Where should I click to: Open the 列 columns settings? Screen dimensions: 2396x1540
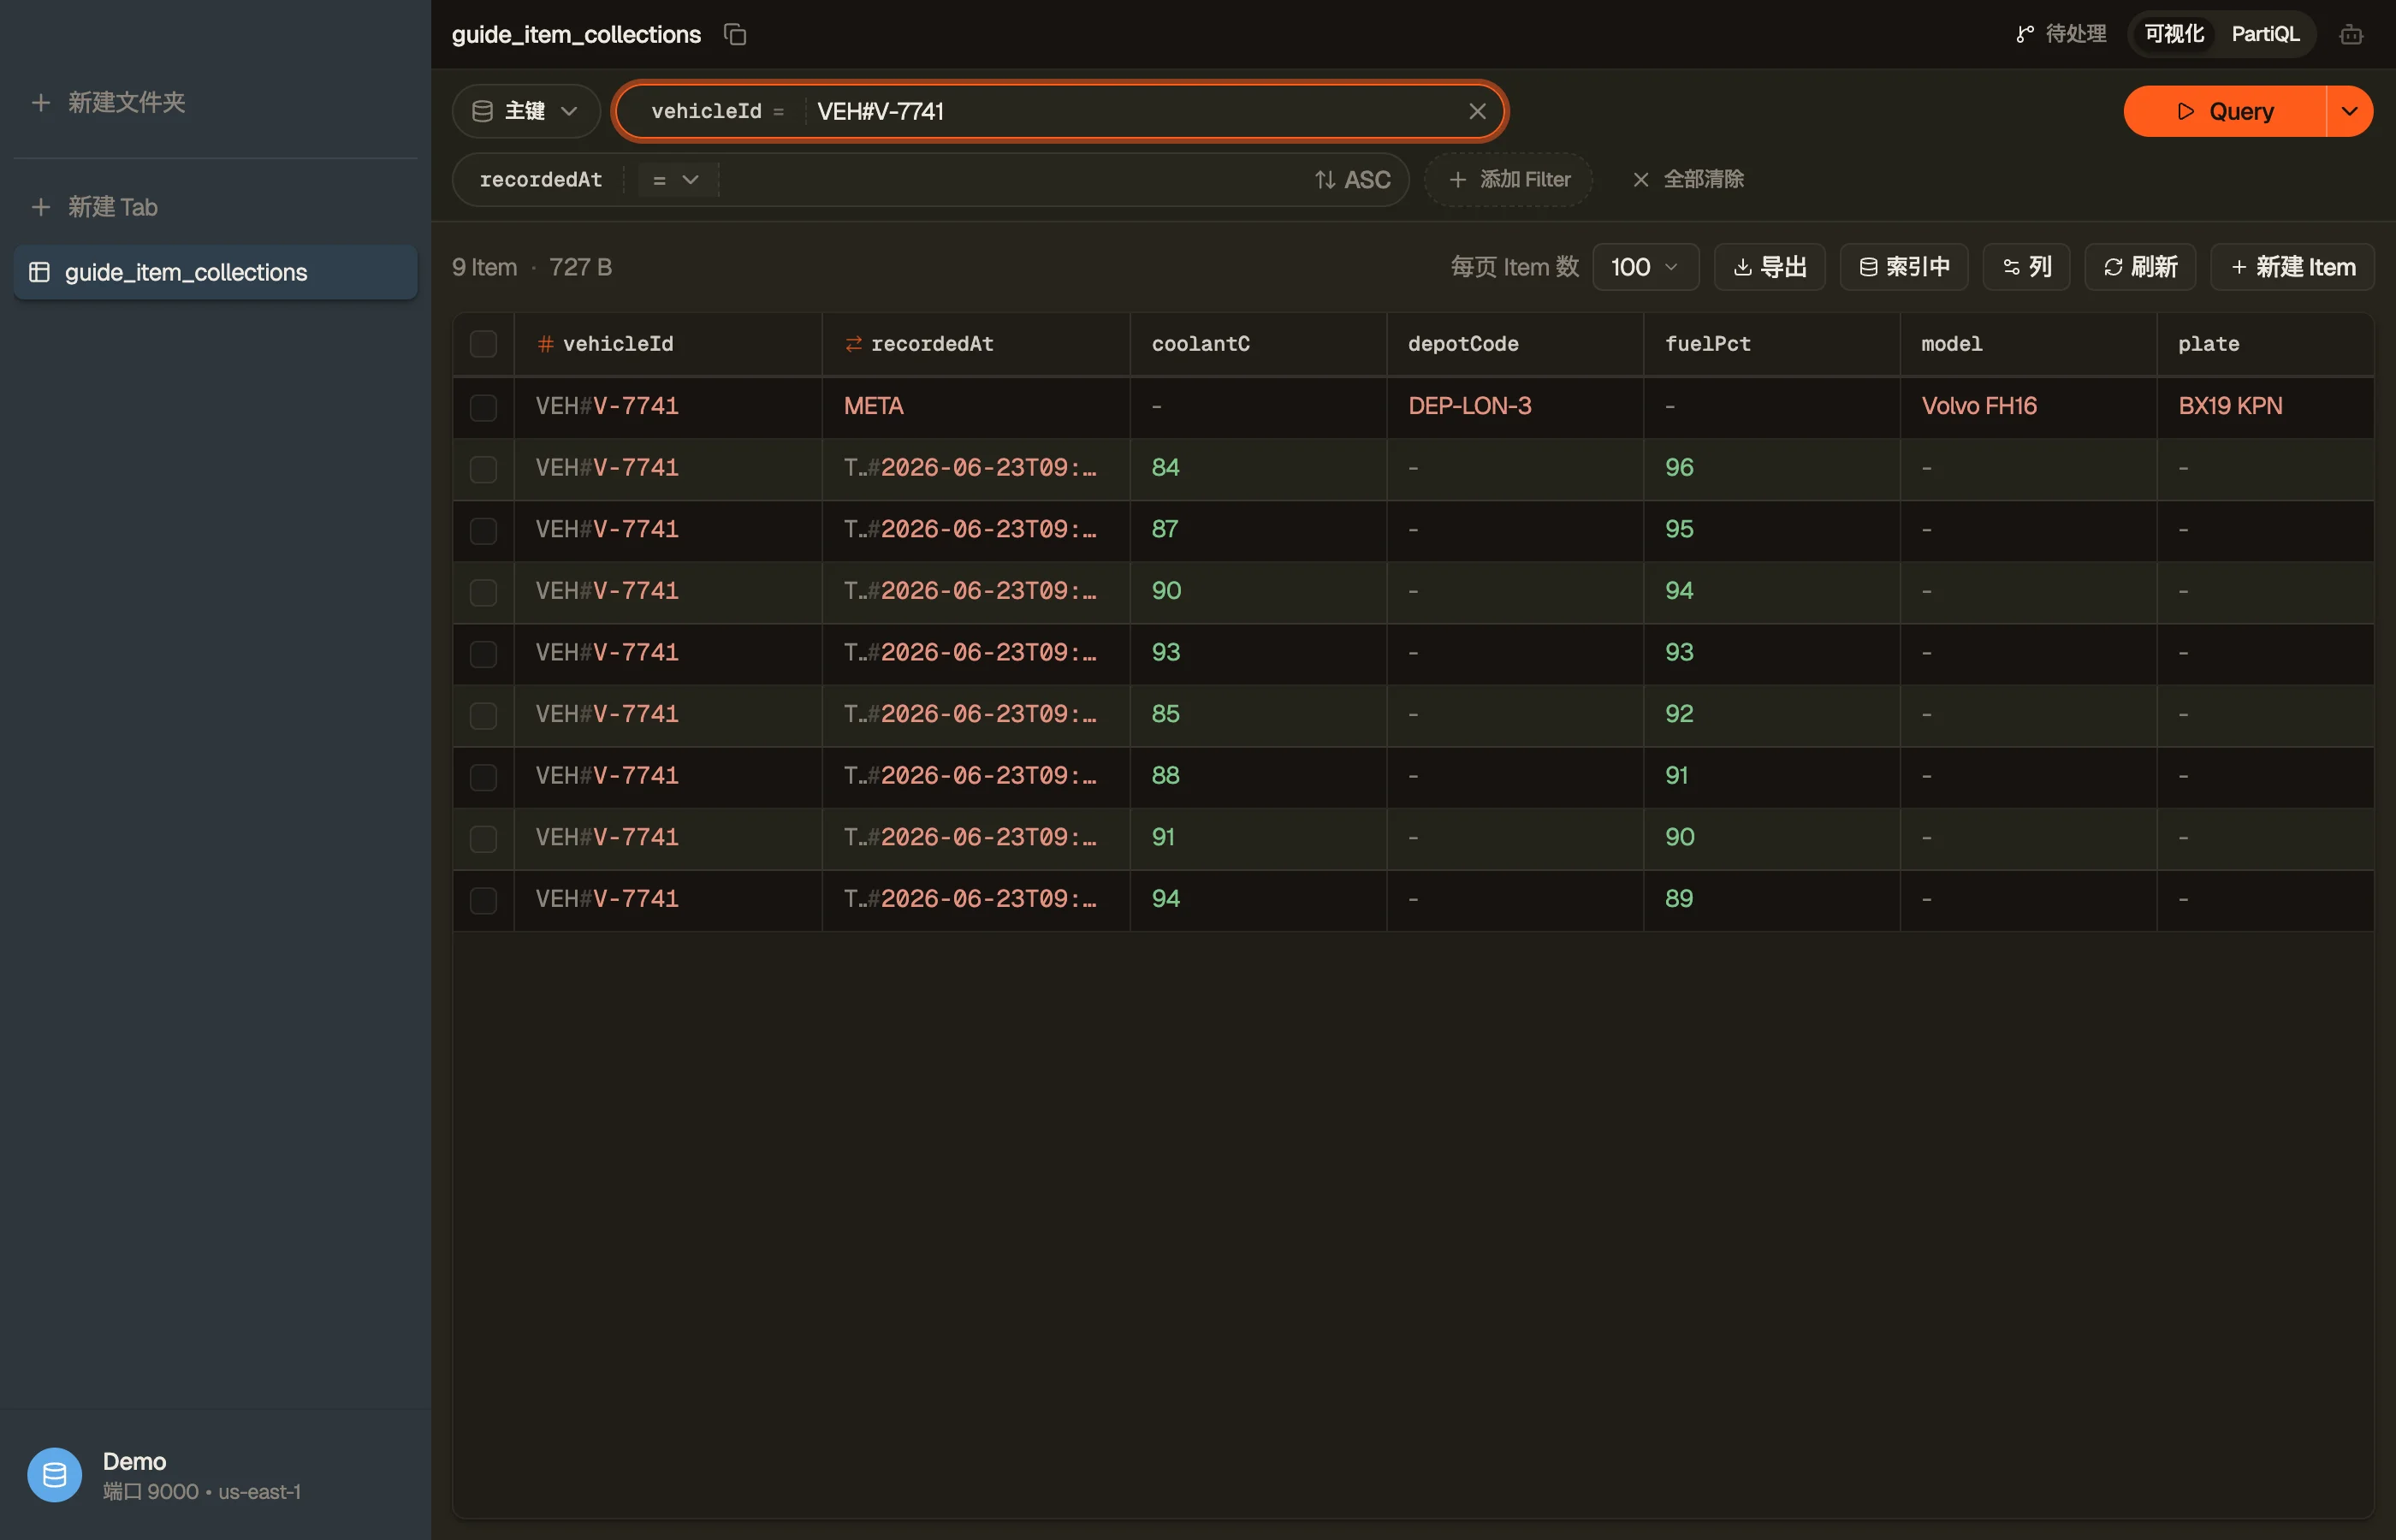2025,267
